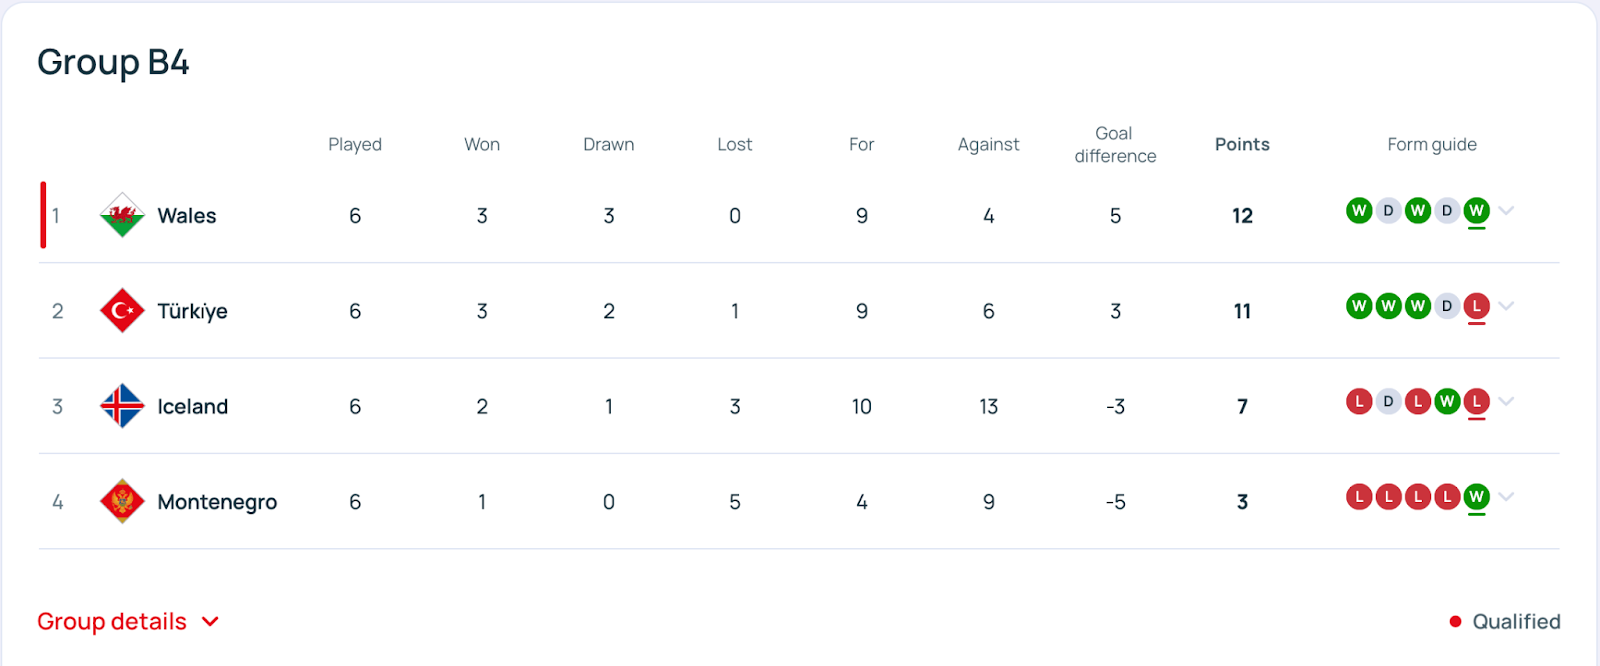Click the Goal difference column header

coord(1115,145)
